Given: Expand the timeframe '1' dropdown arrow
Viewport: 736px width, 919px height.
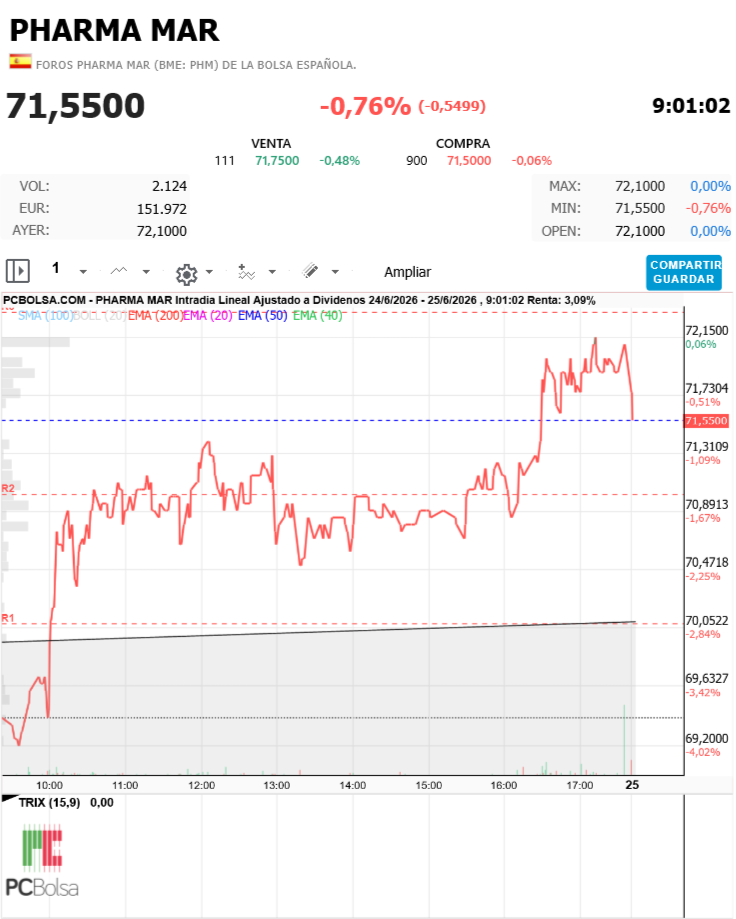Looking at the screenshot, I should pyautogui.click(x=83, y=272).
